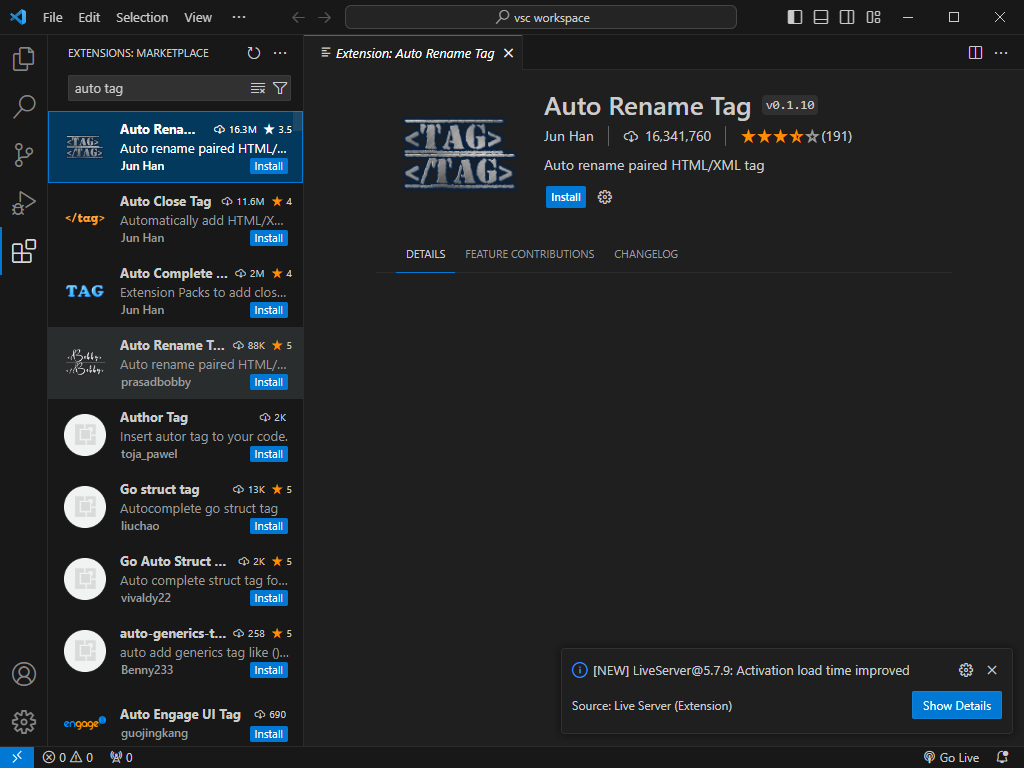Image resolution: width=1024 pixels, height=768 pixels.
Task: Open remote window indicator in status bar
Action: [17, 758]
